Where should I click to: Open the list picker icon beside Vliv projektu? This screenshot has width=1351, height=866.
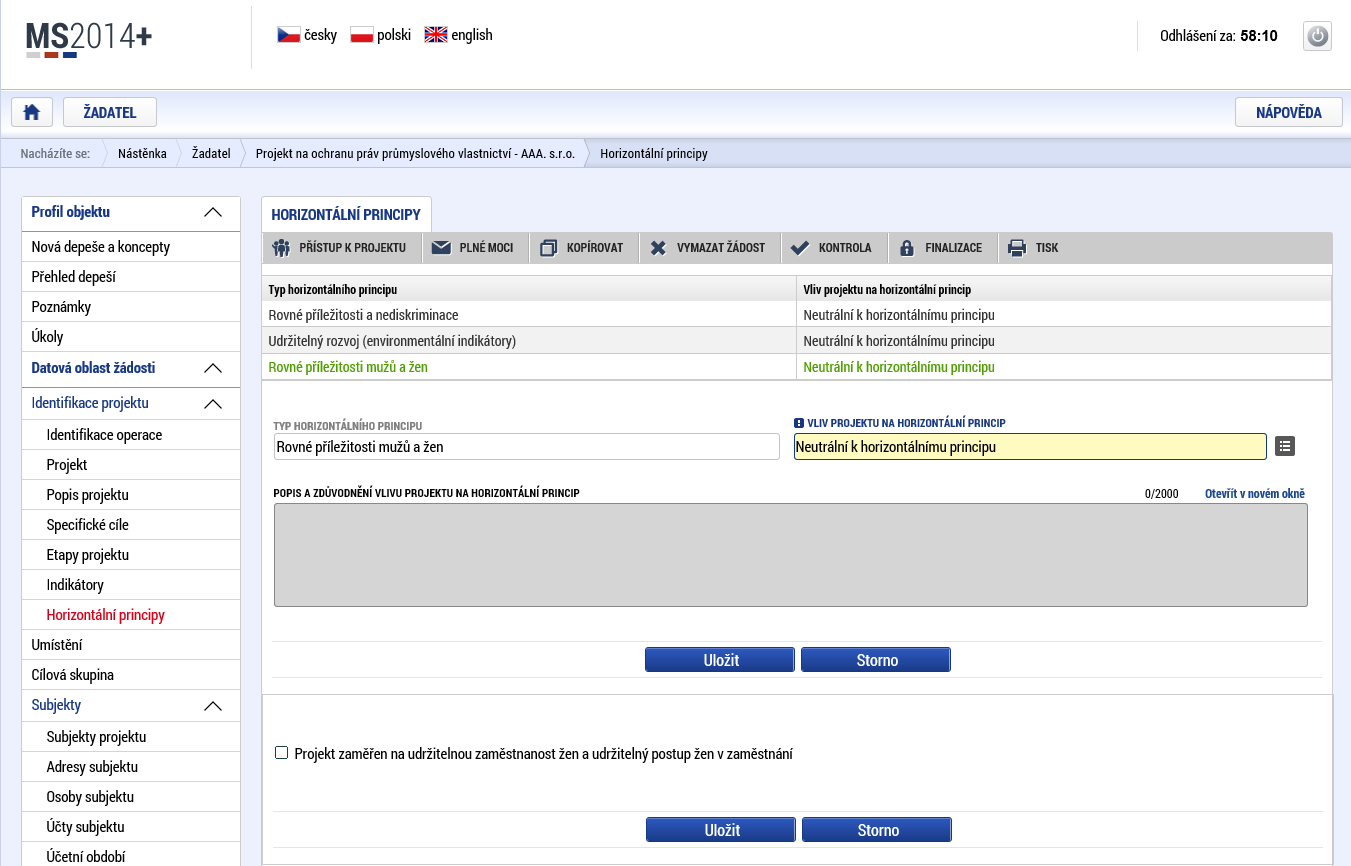pyautogui.click(x=1285, y=446)
